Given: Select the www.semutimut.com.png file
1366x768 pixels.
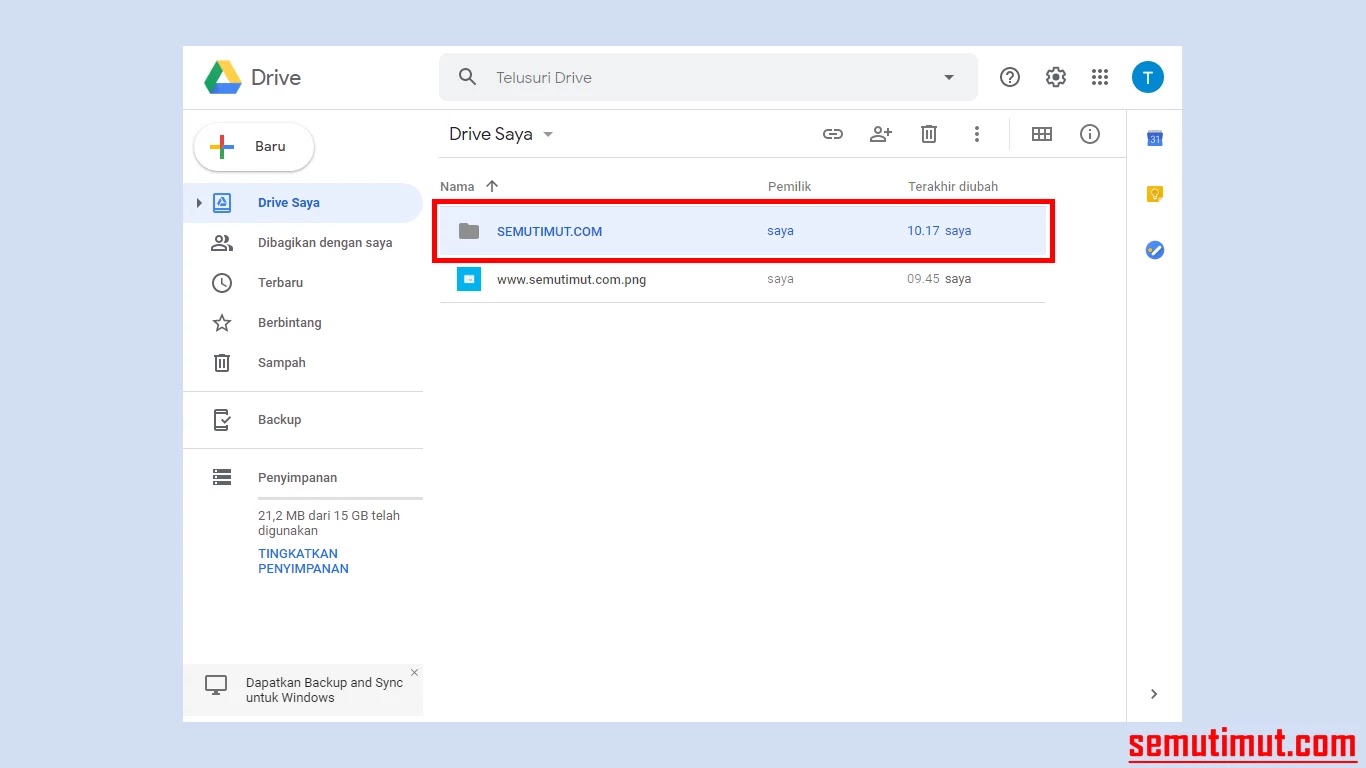Looking at the screenshot, I should pos(743,279).
